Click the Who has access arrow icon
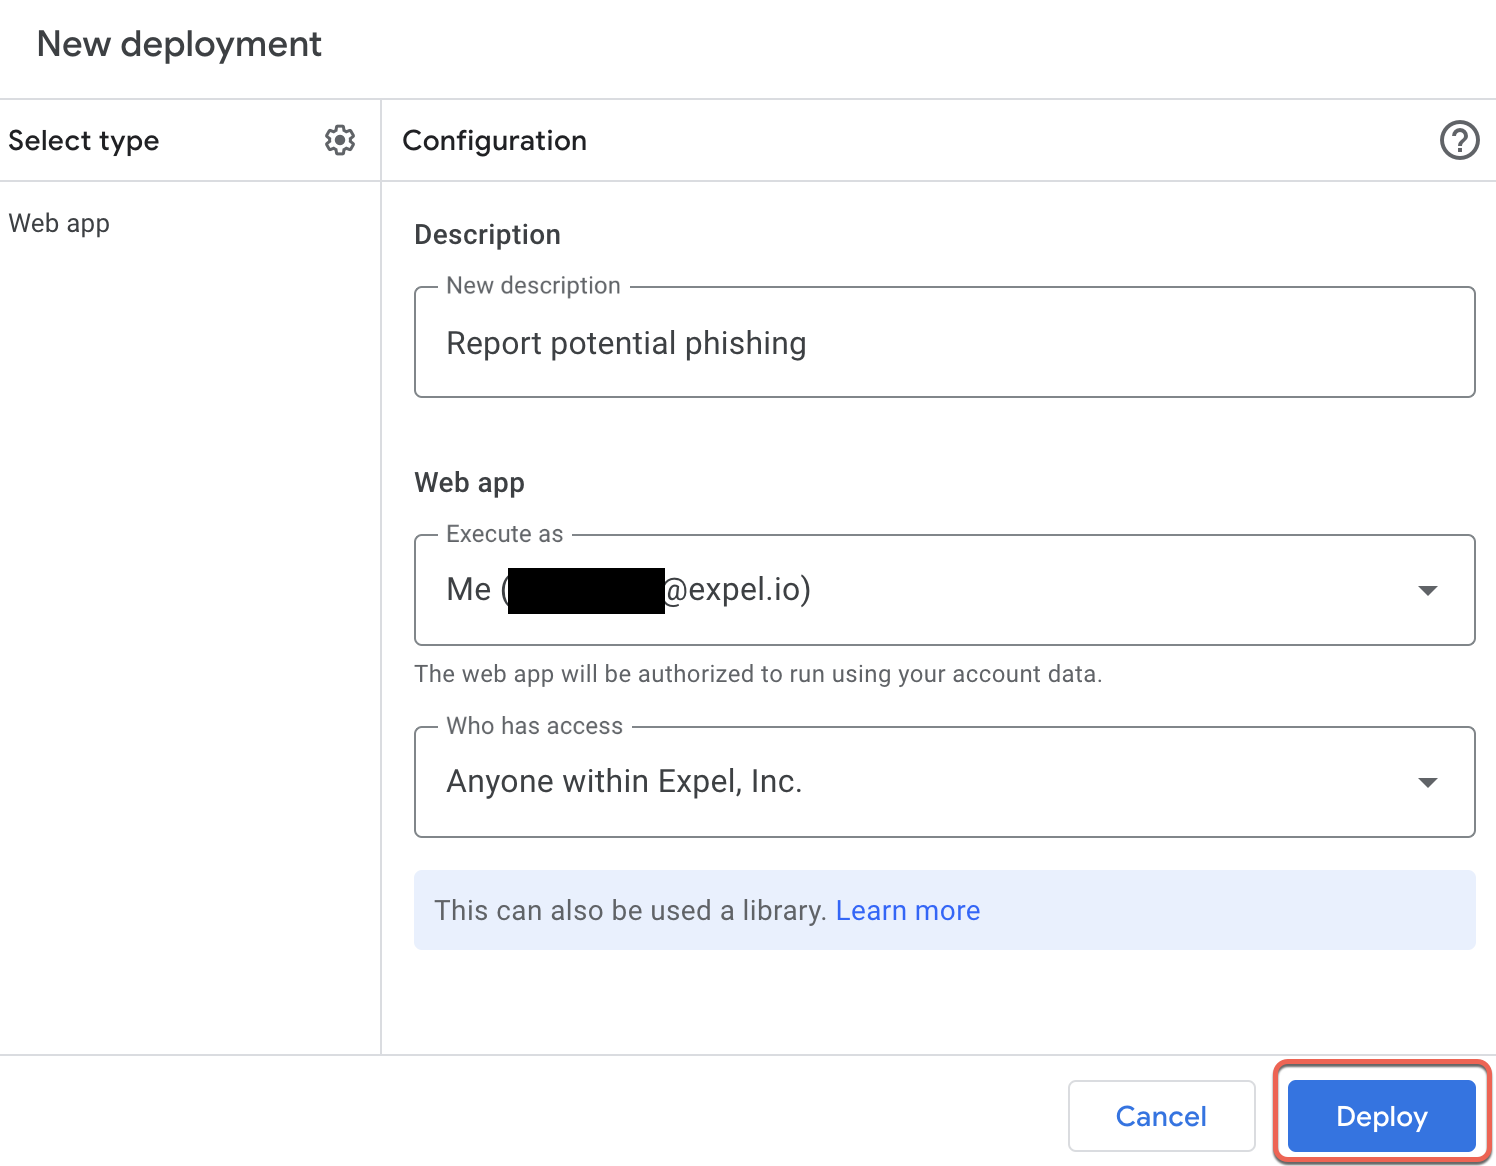Image resolution: width=1496 pixels, height=1166 pixels. click(1428, 782)
